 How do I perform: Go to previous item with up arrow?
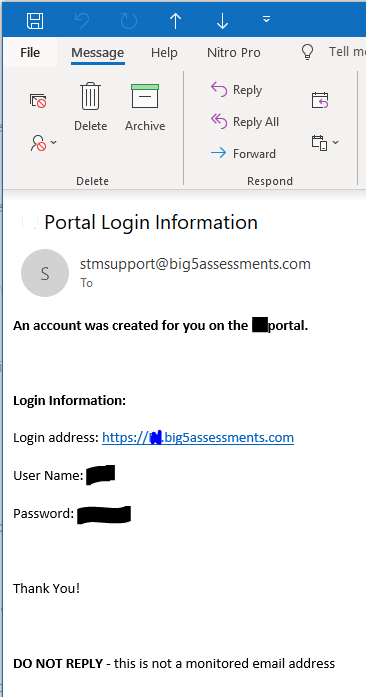(x=176, y=20)
